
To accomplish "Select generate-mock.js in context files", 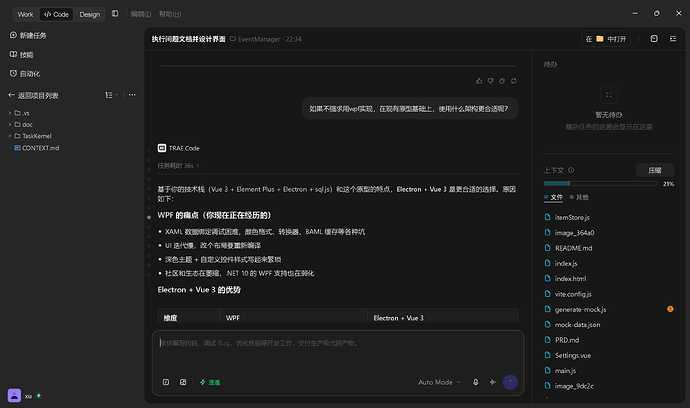I will tap(580, 309).
